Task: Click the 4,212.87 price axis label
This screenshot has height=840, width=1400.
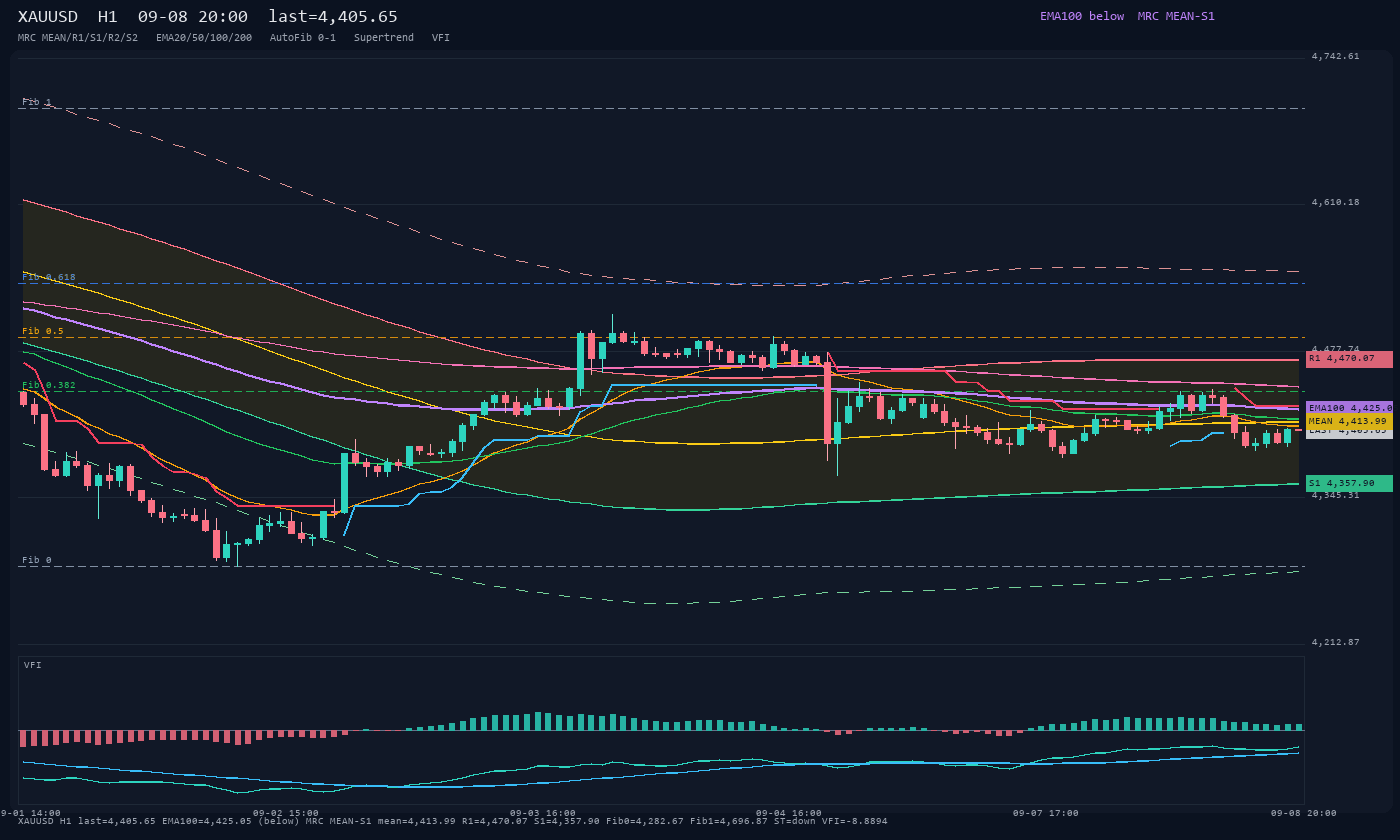Action: [x=1335, y=642]
